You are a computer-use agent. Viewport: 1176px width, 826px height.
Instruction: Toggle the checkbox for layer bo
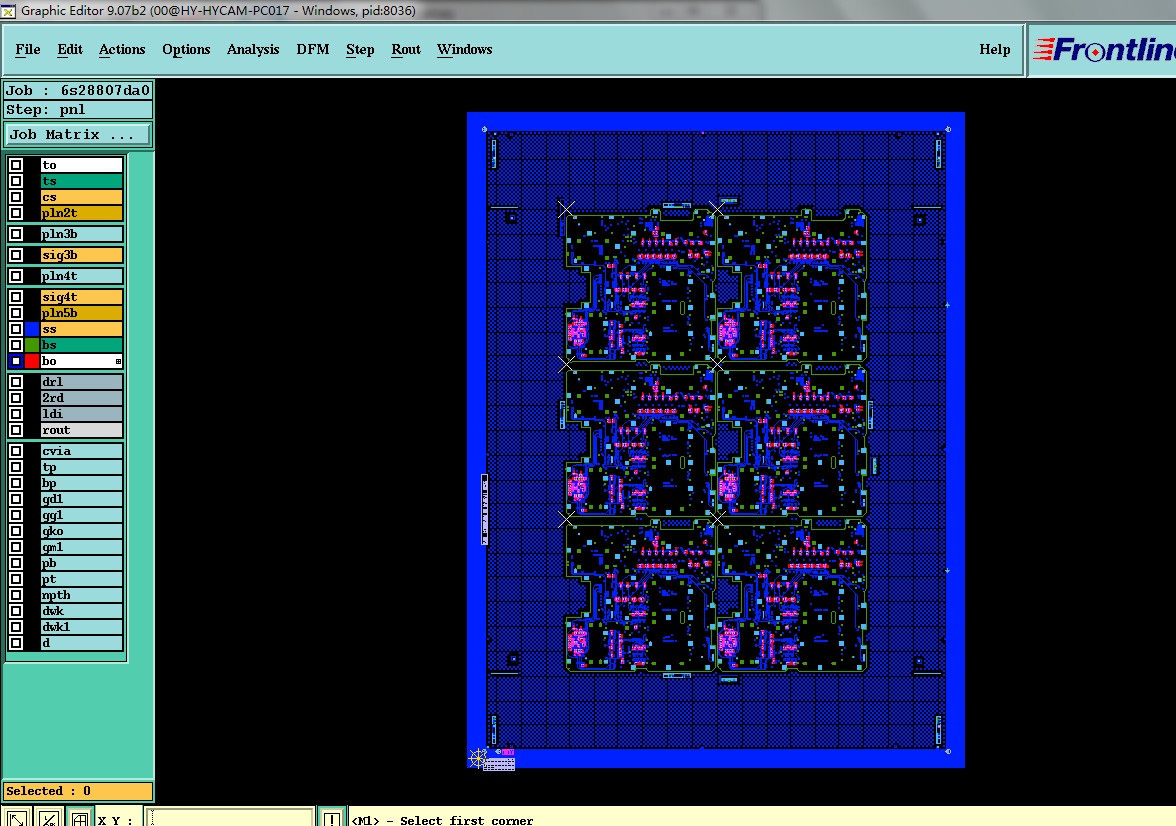pyautogui.click(x=16, y=361)
